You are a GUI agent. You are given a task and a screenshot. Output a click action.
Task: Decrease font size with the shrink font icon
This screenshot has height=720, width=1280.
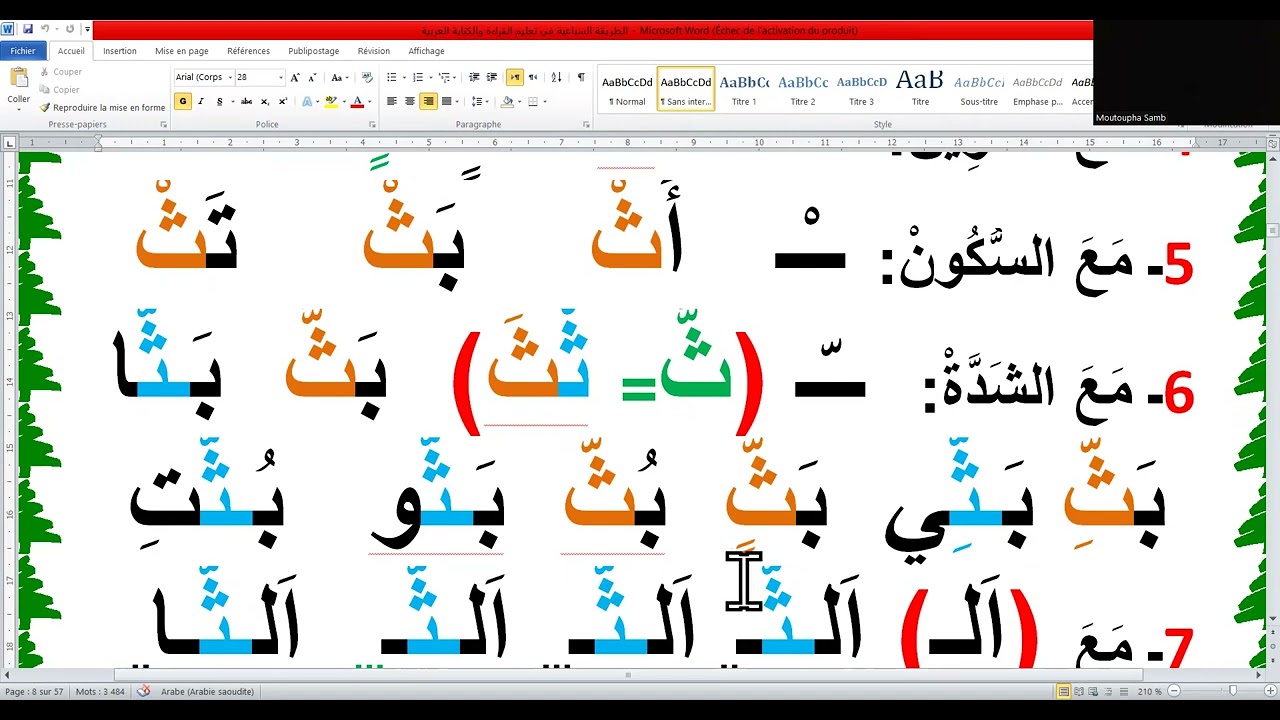pos(312,77)
